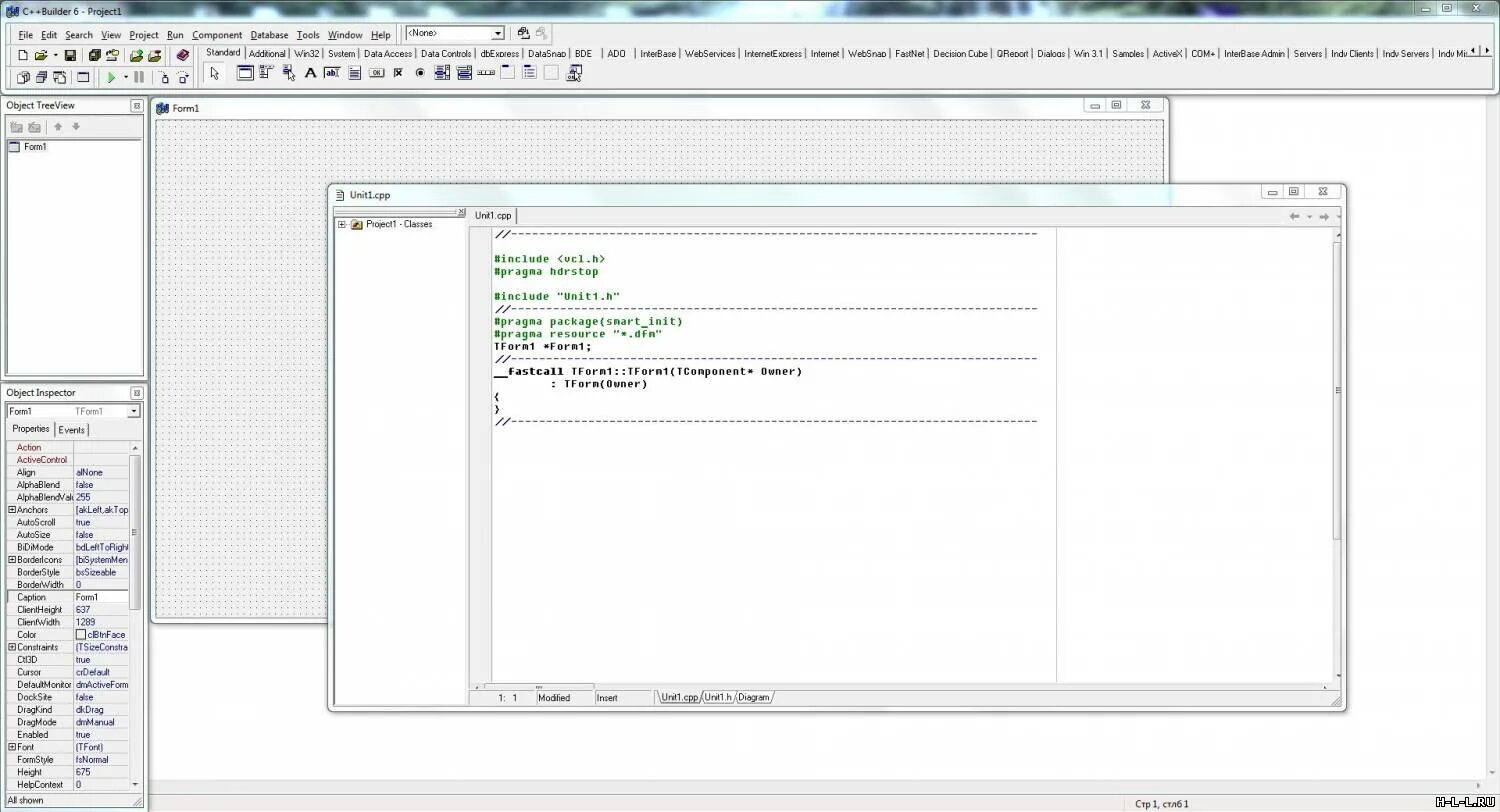Select the arrow pointer in component palette
Screen dimensions: 1500x812
pyautogui.click(x=214, y=73)
